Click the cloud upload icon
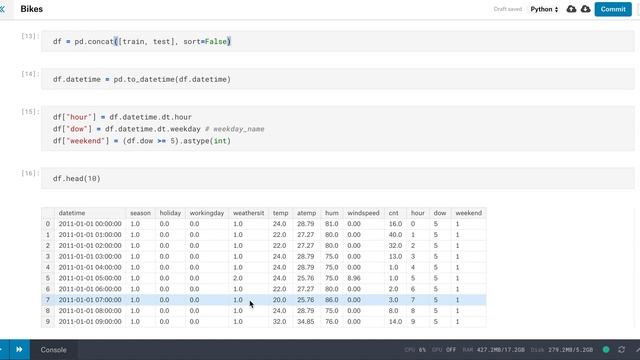The width and height of the screenshot is (640, 360). [571, 9]
